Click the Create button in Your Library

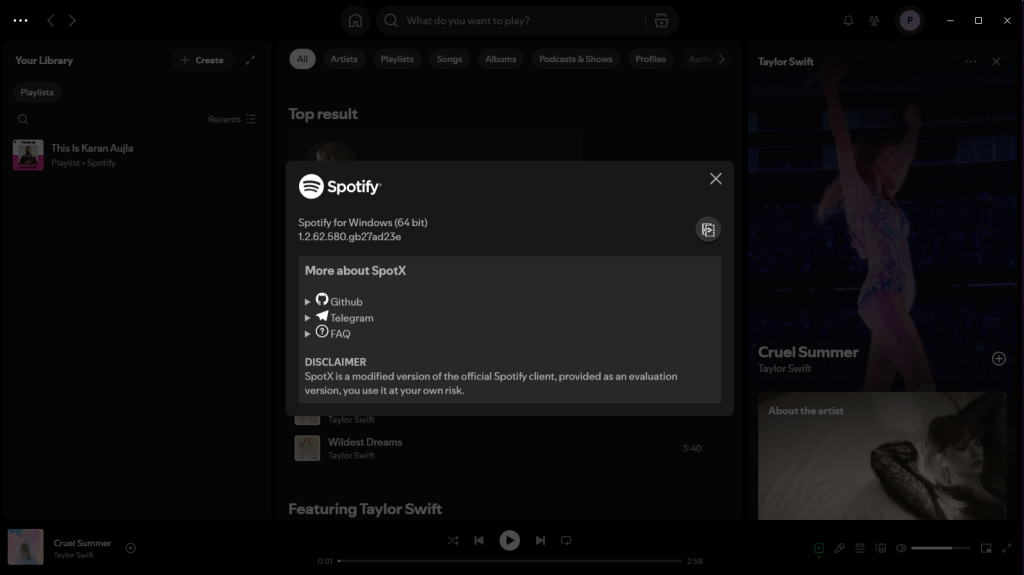(201, 60)
